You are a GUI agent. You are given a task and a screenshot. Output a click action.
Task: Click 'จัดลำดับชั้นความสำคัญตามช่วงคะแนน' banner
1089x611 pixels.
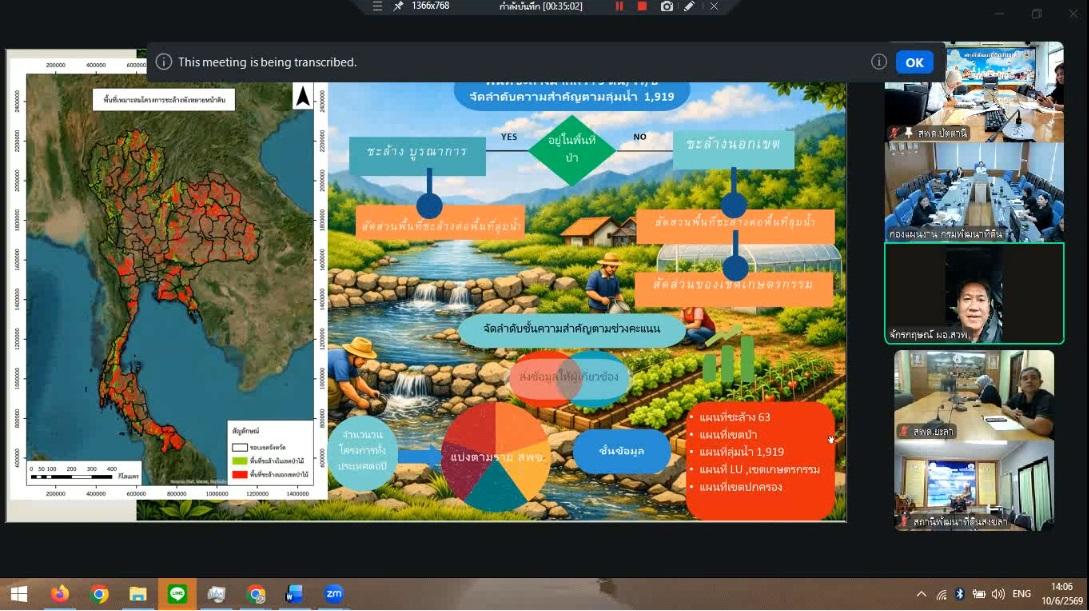[x=572, y=328]
